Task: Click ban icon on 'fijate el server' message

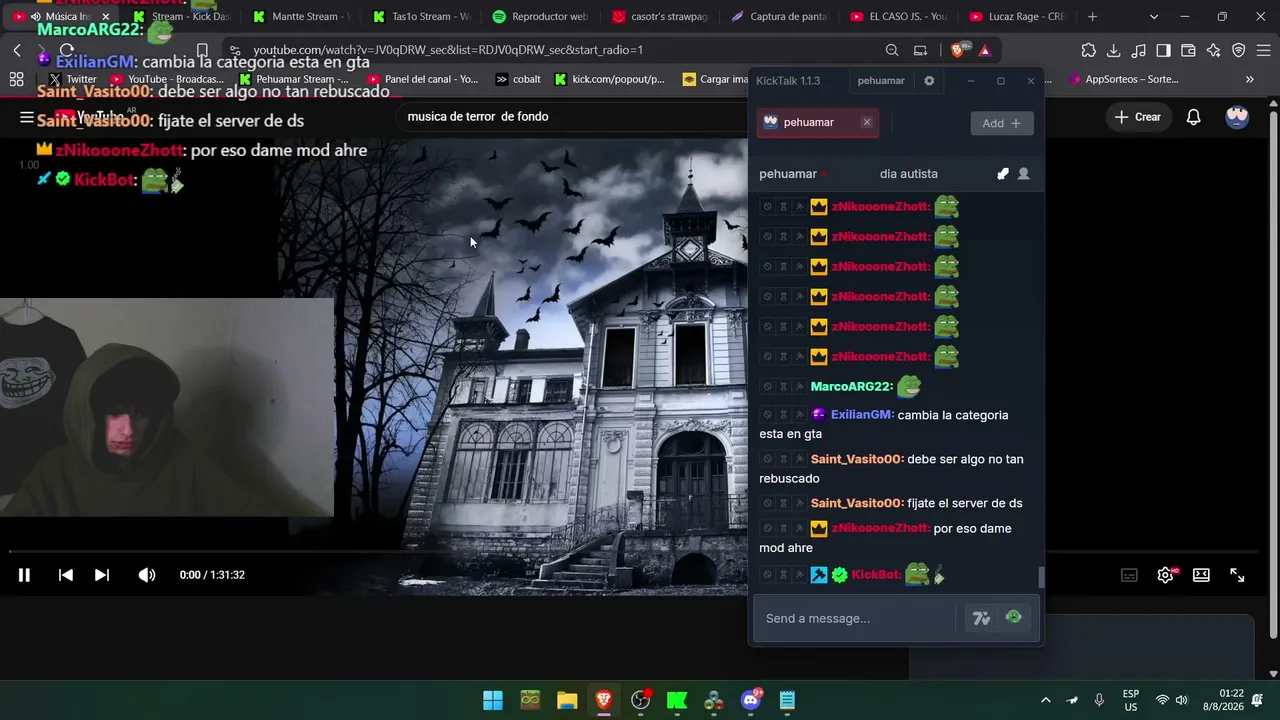Action: point(768,503)
